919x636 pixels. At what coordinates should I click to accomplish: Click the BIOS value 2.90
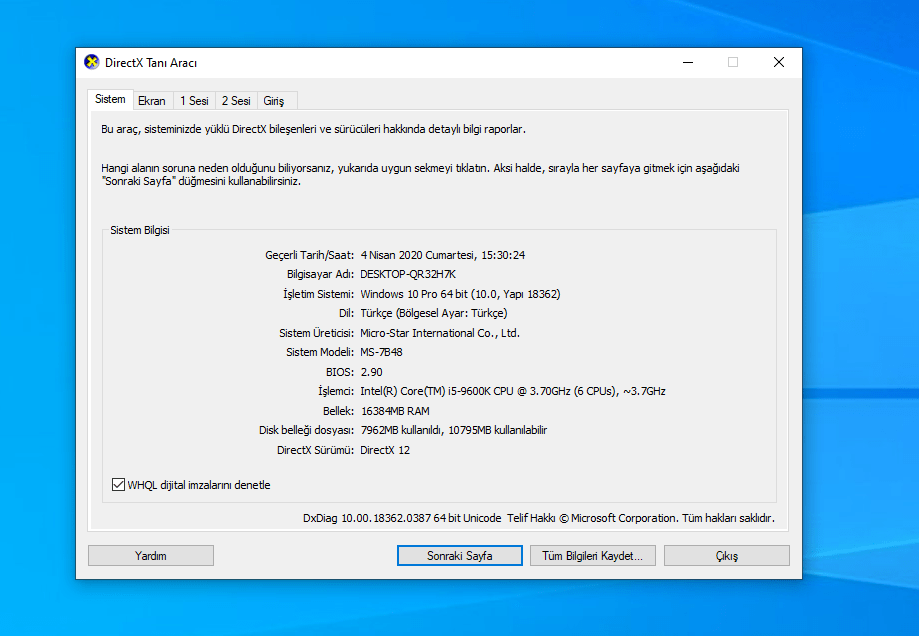(x=372, y=372)
